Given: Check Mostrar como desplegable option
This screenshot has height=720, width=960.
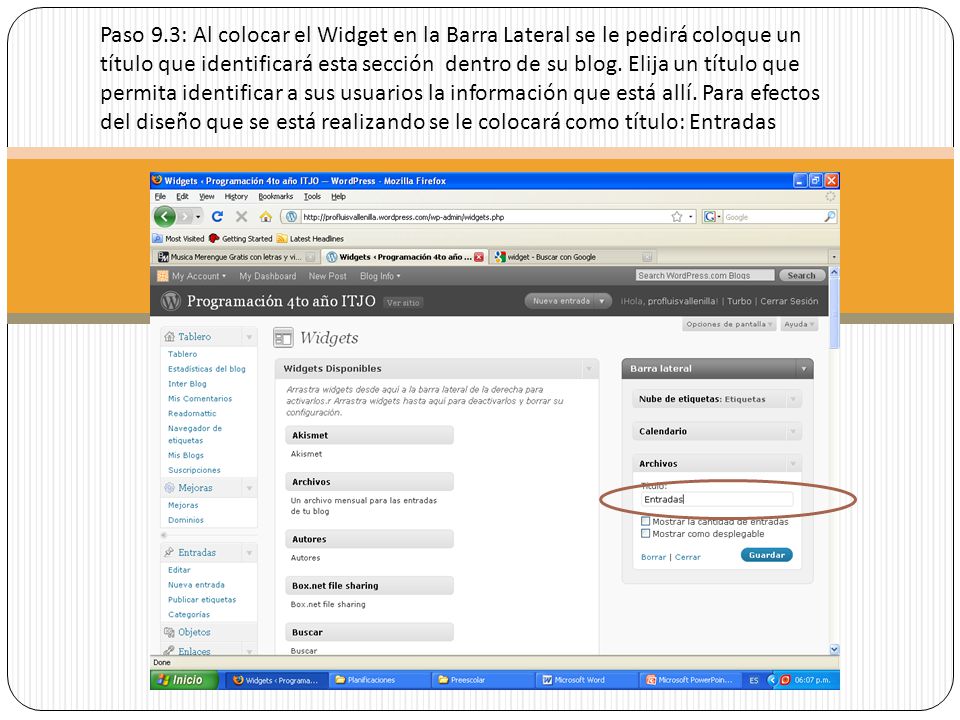Looking at the screenshot, I should click(645, 534).
